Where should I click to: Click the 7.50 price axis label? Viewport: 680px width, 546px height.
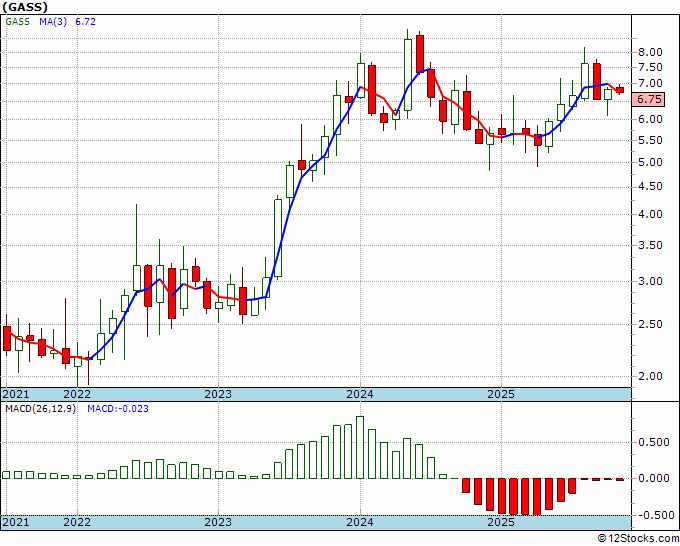tap(650, 67)
